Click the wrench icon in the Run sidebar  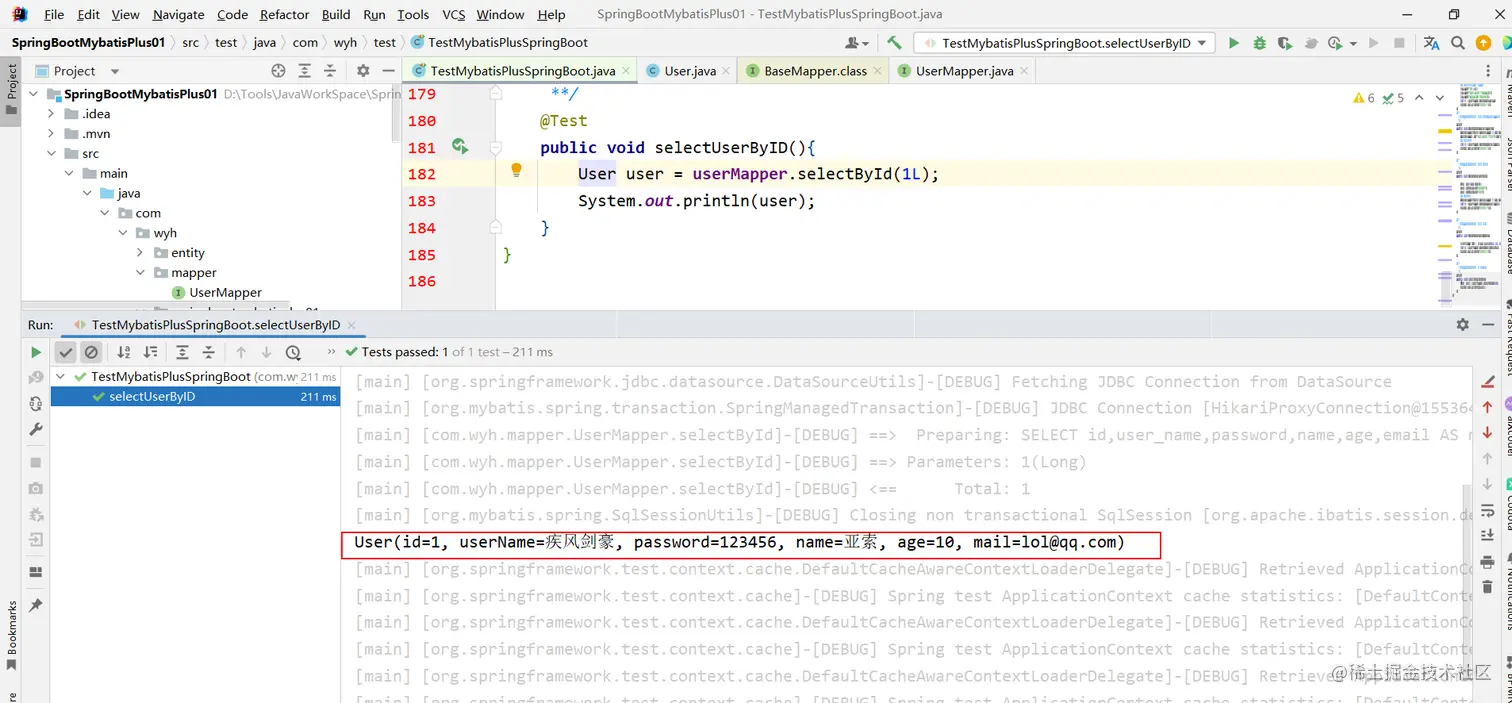[x=36, y=429]
